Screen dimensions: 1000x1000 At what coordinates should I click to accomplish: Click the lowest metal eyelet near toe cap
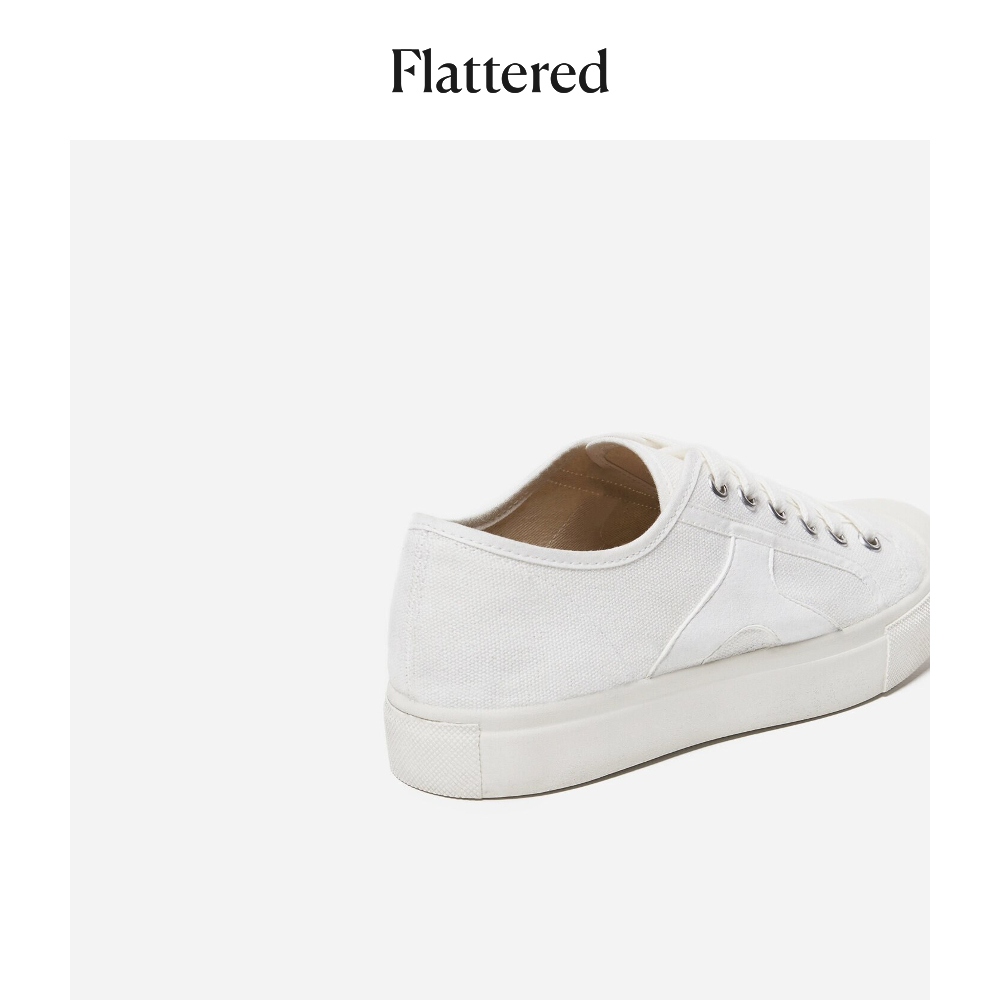(x=872, y=543)
